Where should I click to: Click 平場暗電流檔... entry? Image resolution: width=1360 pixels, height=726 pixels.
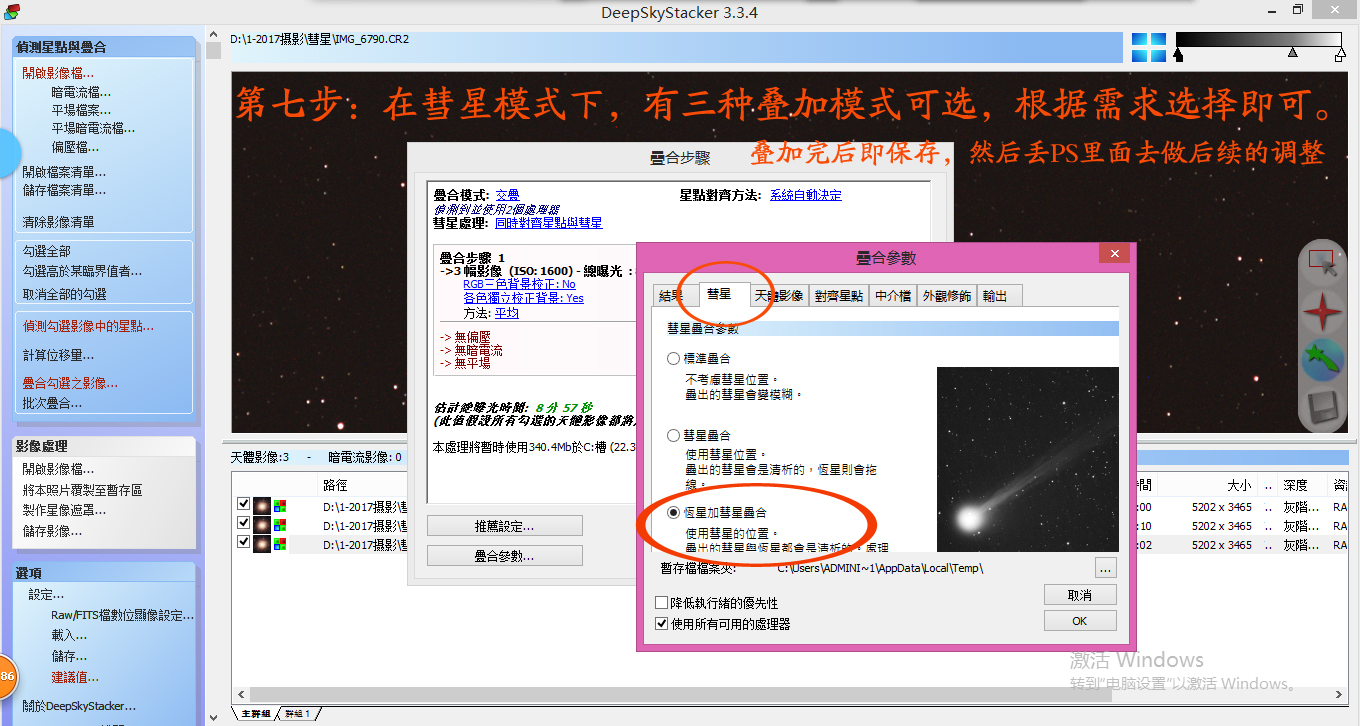click(x=93, y=128)
